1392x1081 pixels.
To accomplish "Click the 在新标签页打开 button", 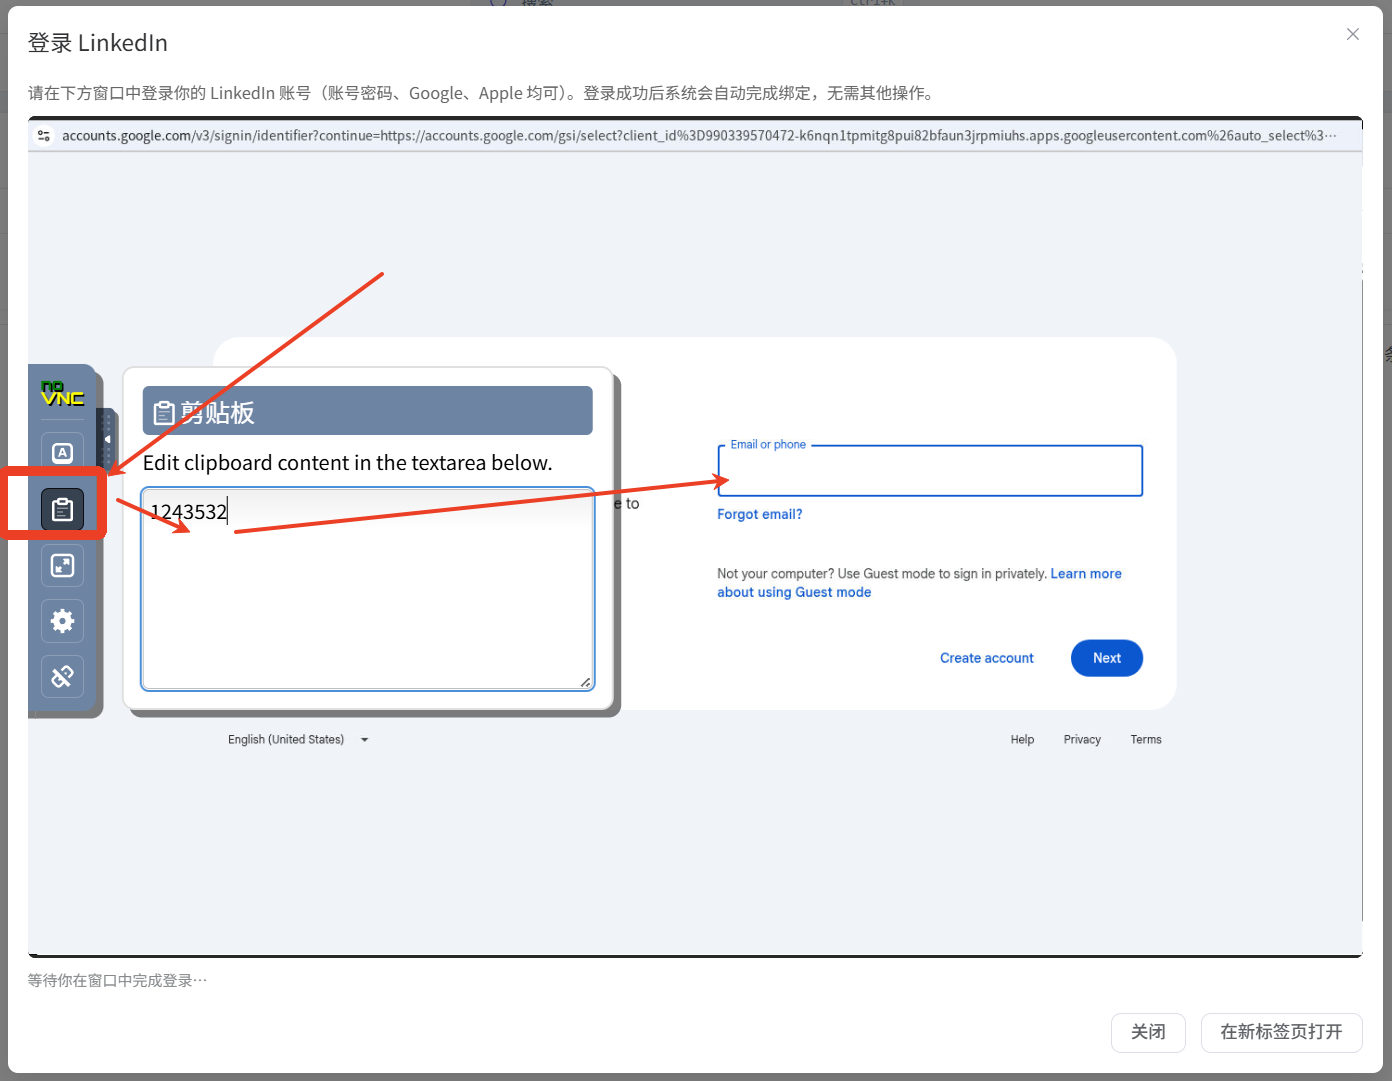I will pyautogui.click(x=1281, y=1033).
